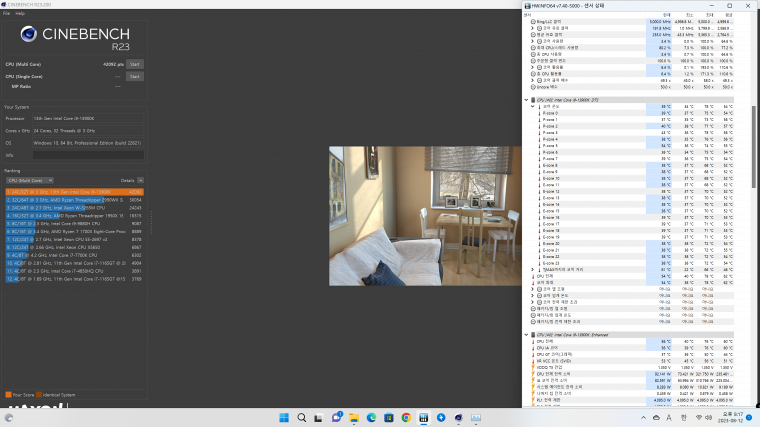This screenshot has width=760, height=427.
Task: Switch to HWiNFO icon on taskbar
Action: (x=424, y=417)
